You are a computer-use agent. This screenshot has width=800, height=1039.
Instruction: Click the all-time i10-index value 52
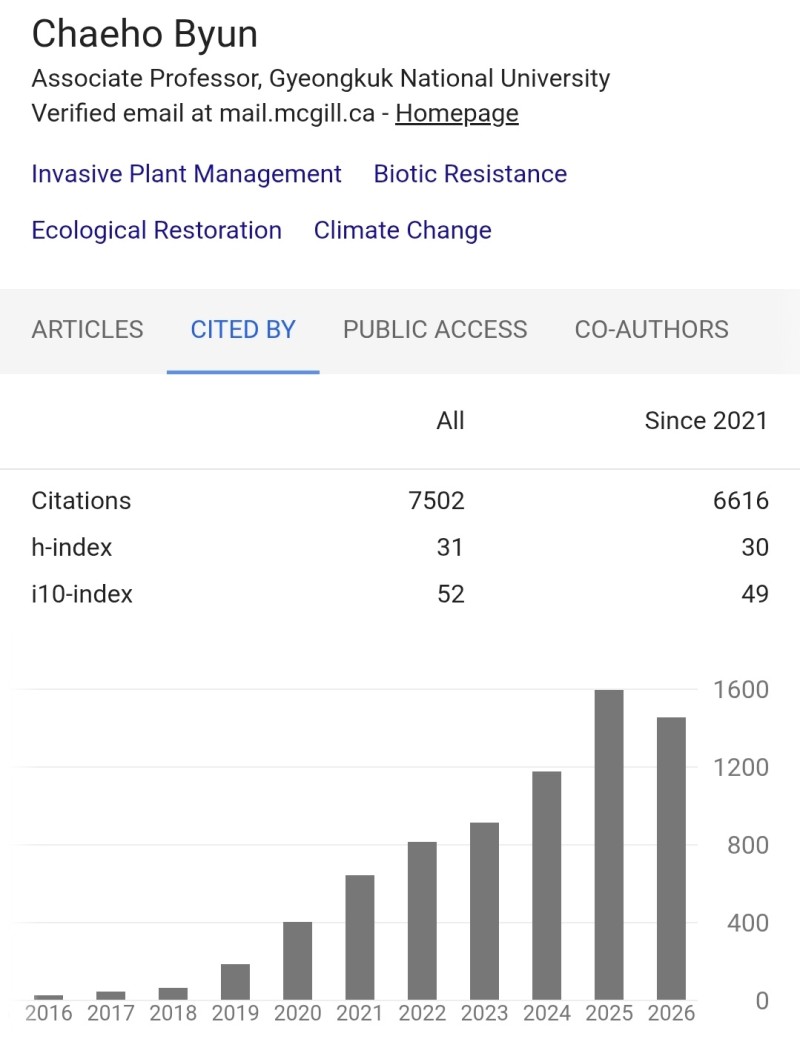pos(451,594)
